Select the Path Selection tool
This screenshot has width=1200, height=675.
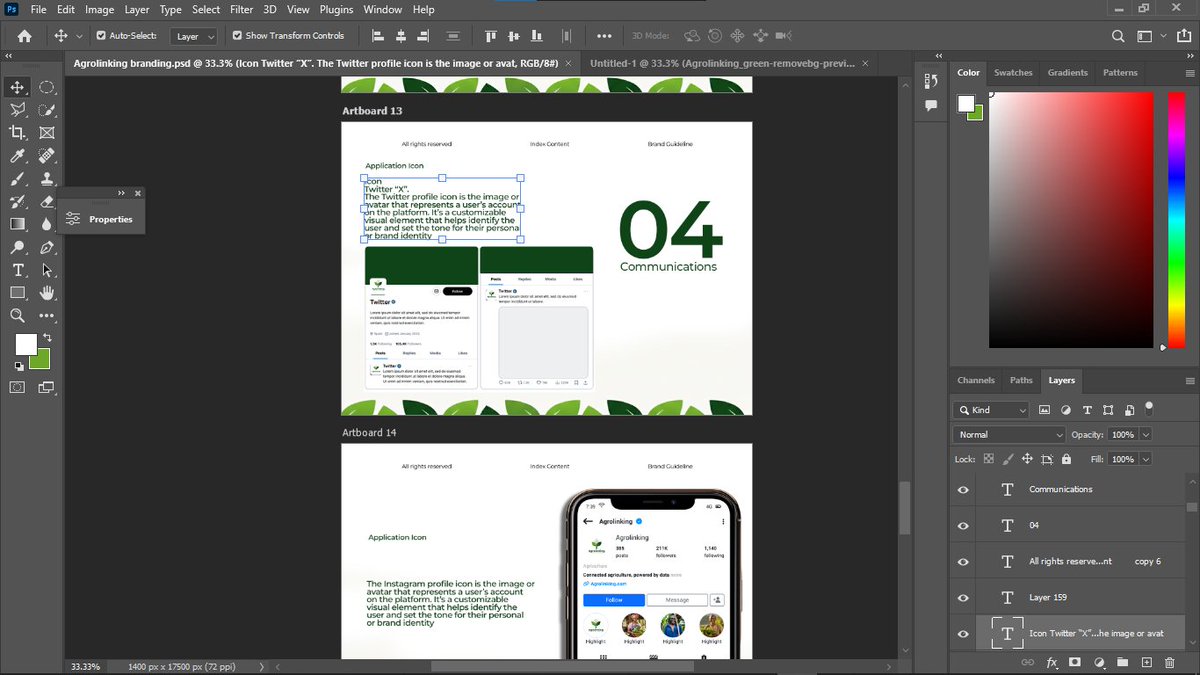[46, 270]
